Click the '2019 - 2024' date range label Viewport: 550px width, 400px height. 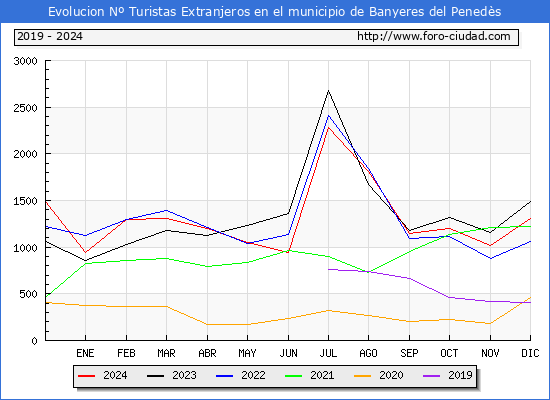click(50, 36)
